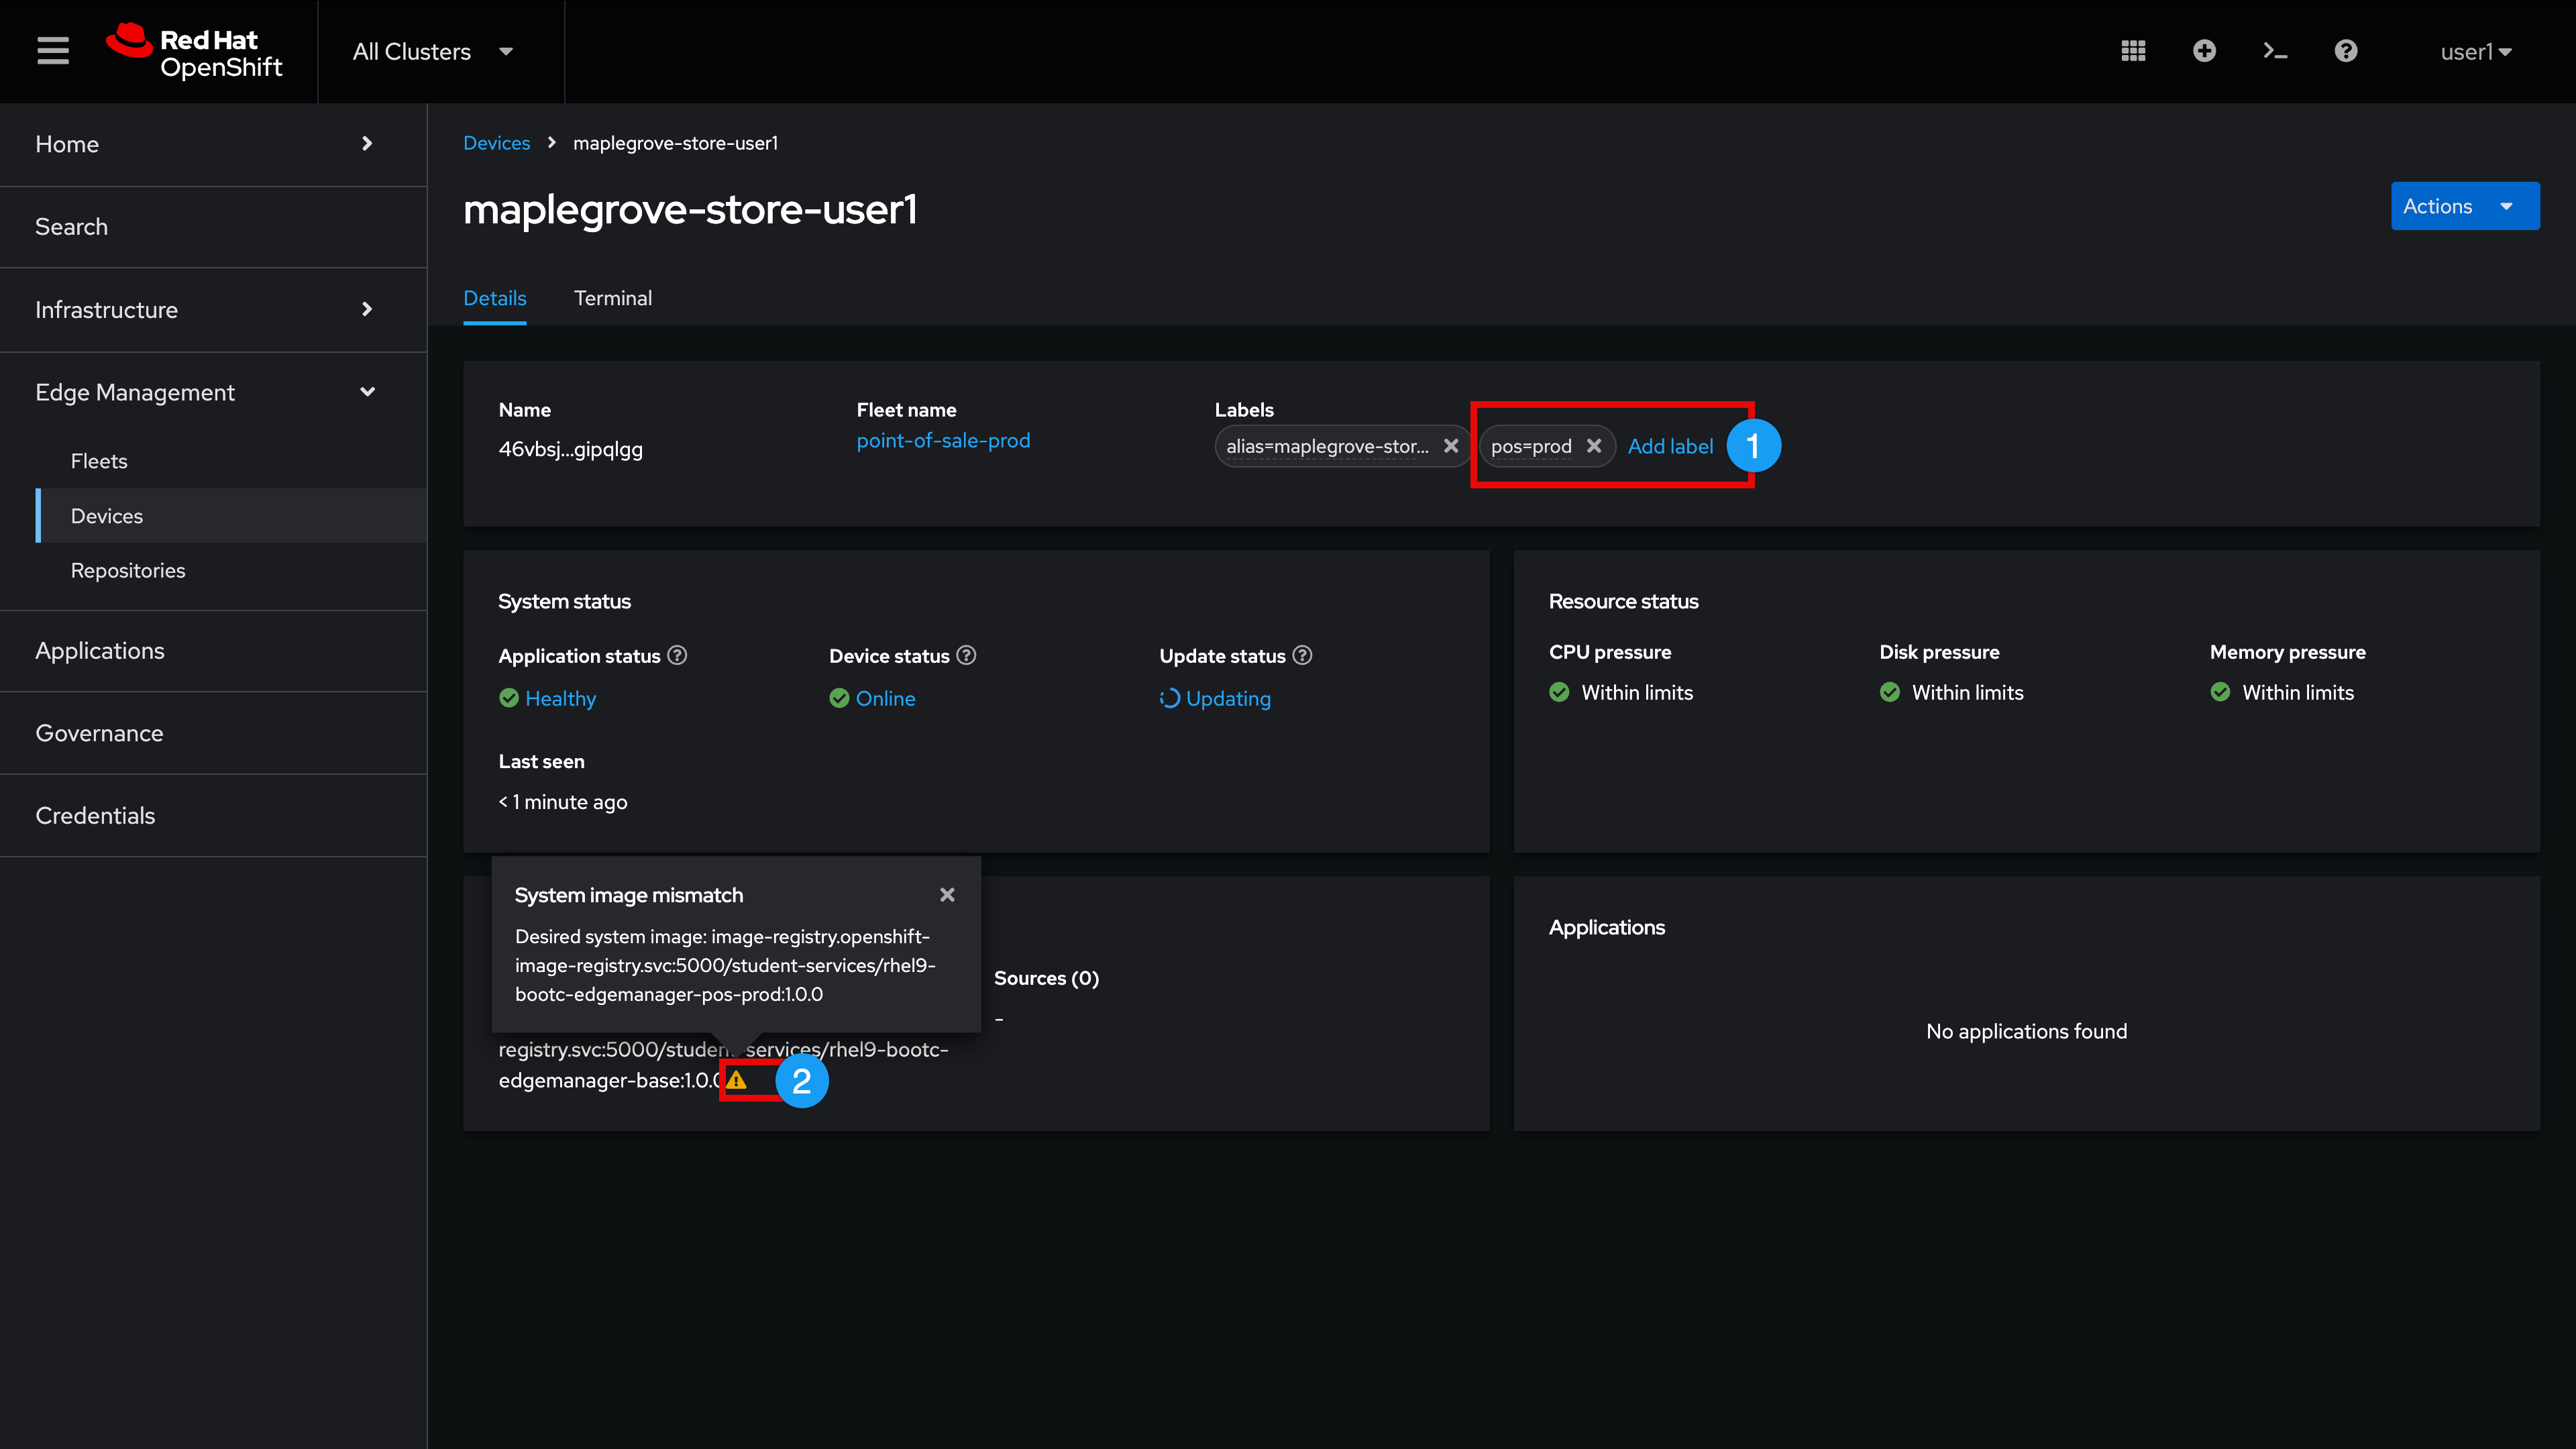The image size is (2576, 1449).
Task: Open Governance in the sidebar
Action: (213, 733)
